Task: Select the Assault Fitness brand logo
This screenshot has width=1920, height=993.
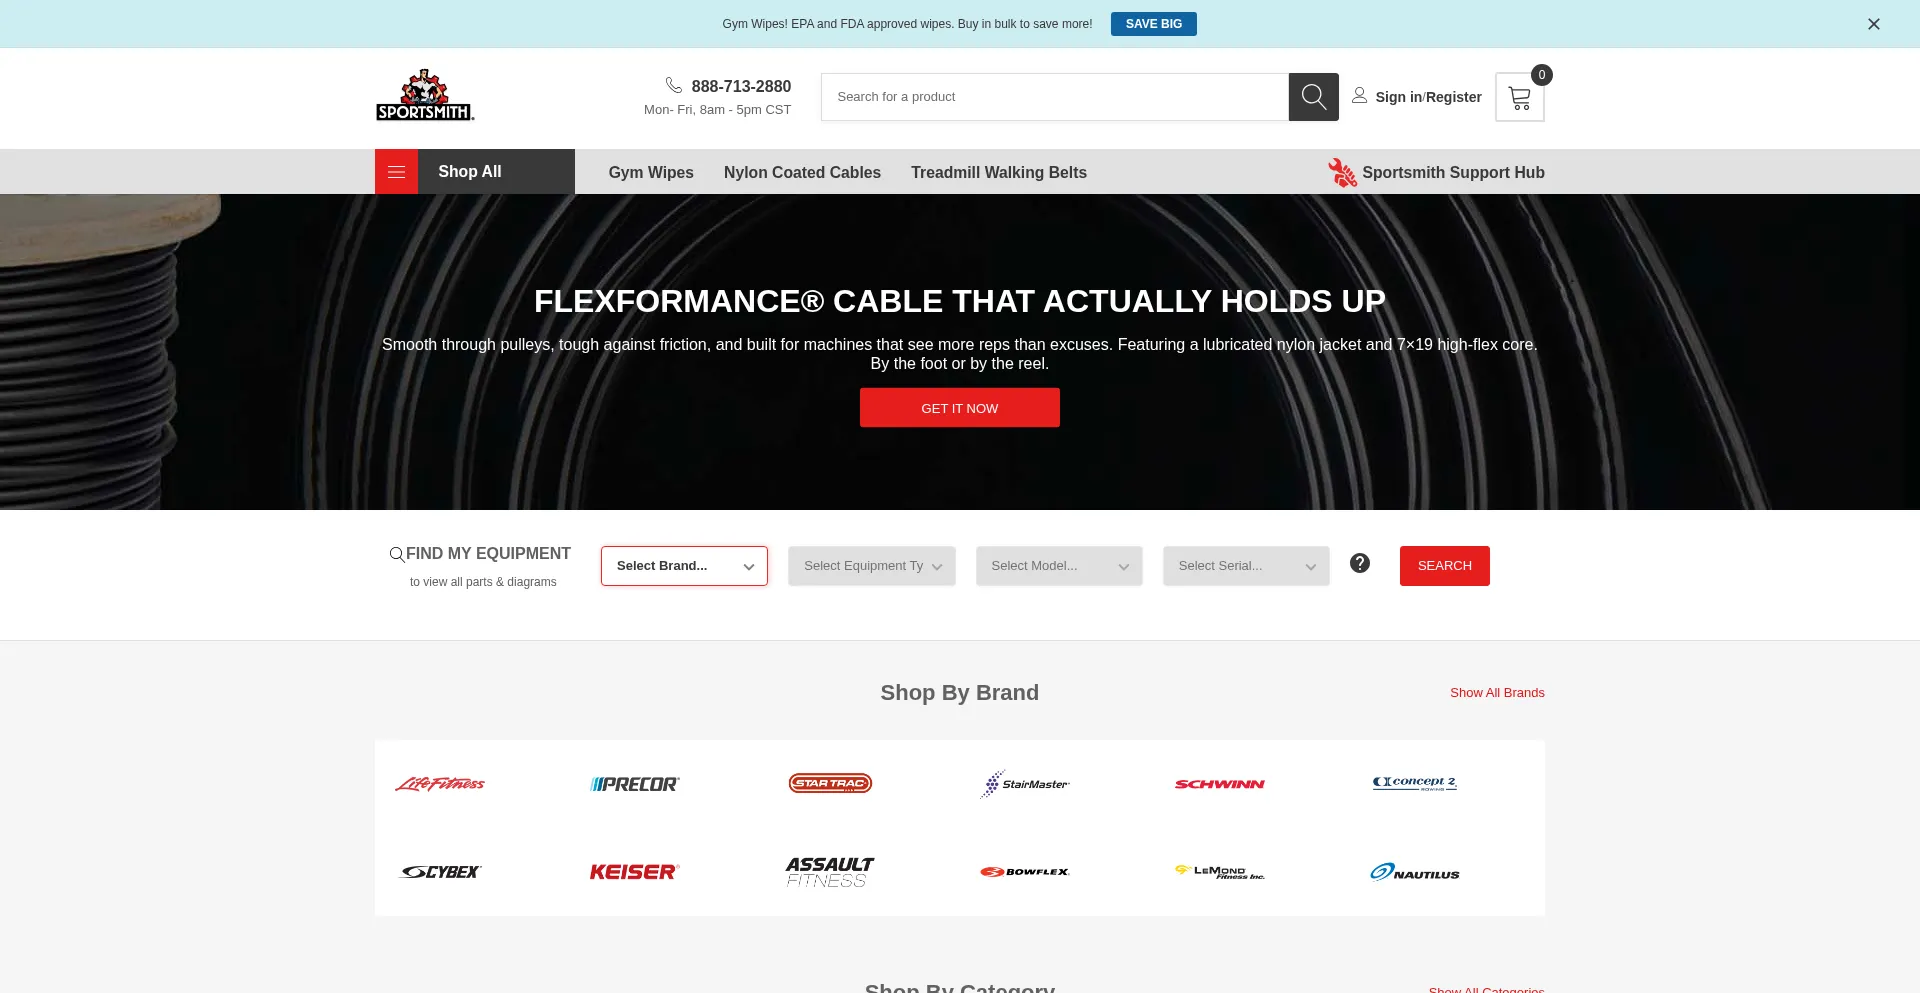Action: (x=830, y=872)
